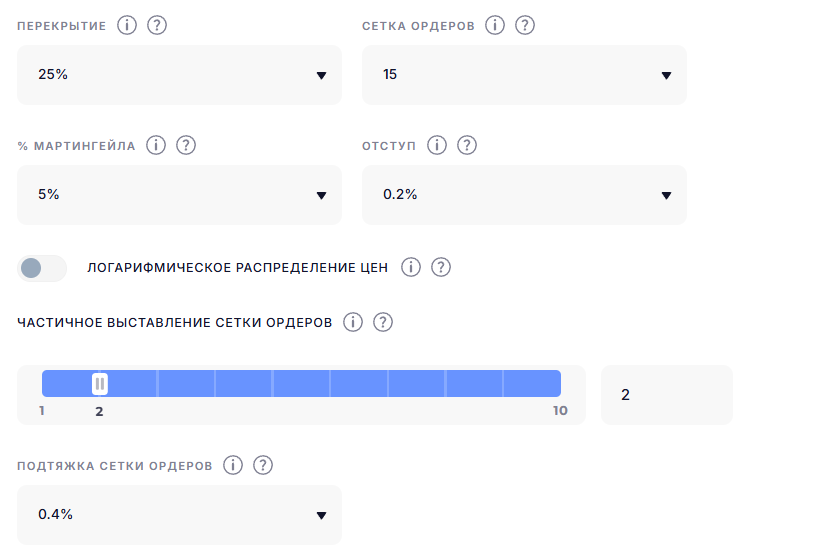Open help question icon for СЕТКА ОРДЕРОВ

[524, 25]
